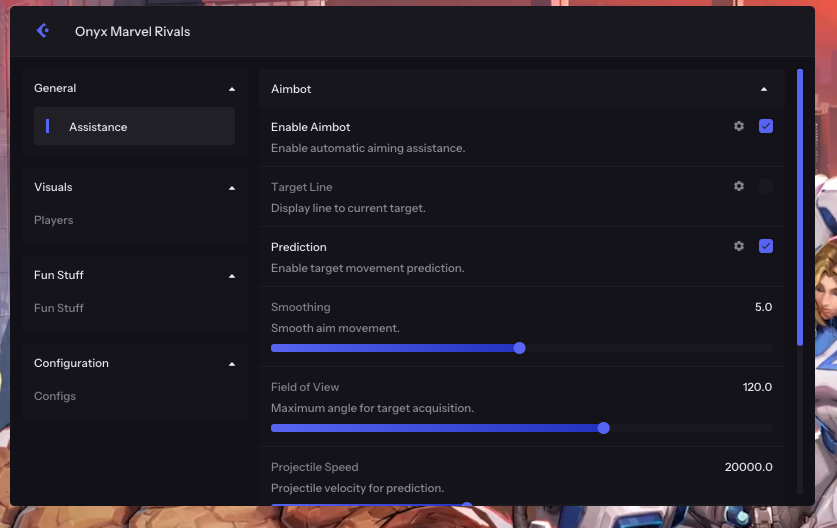Click 'Projectile velocity for prediction.' description

(357, 488)
